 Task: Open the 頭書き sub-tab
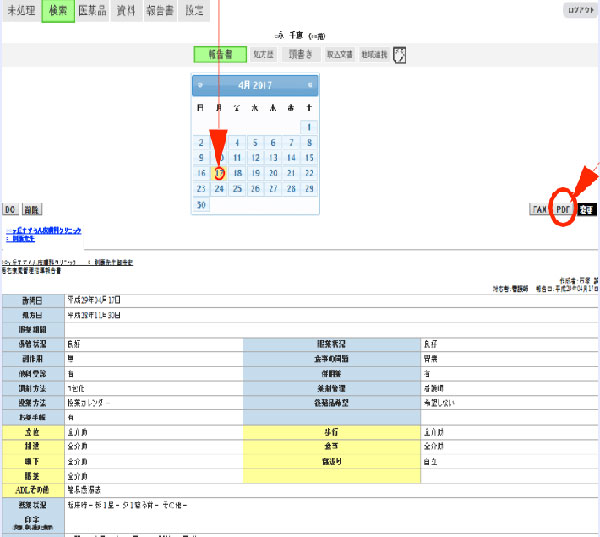point(301,54)
